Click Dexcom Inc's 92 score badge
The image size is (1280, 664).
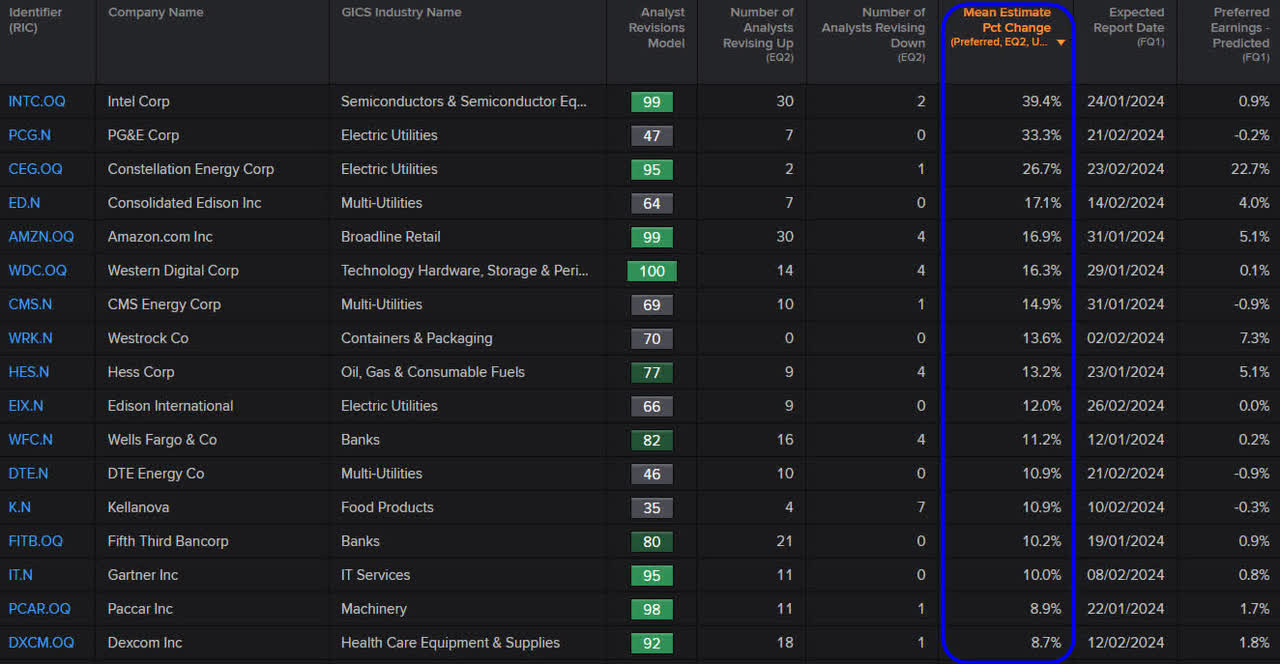[651, 642]
